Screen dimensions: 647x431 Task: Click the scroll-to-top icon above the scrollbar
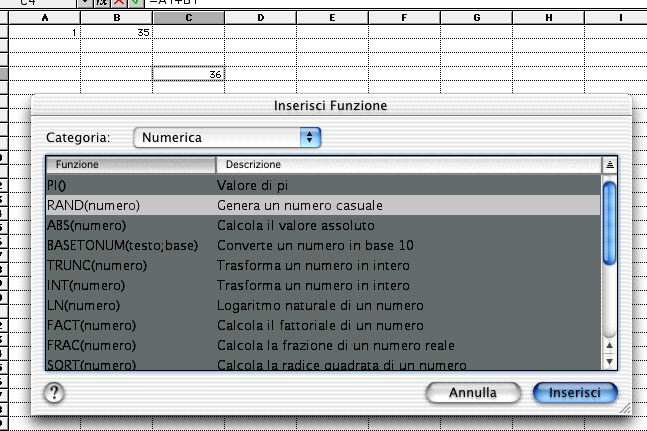point(609,164)
